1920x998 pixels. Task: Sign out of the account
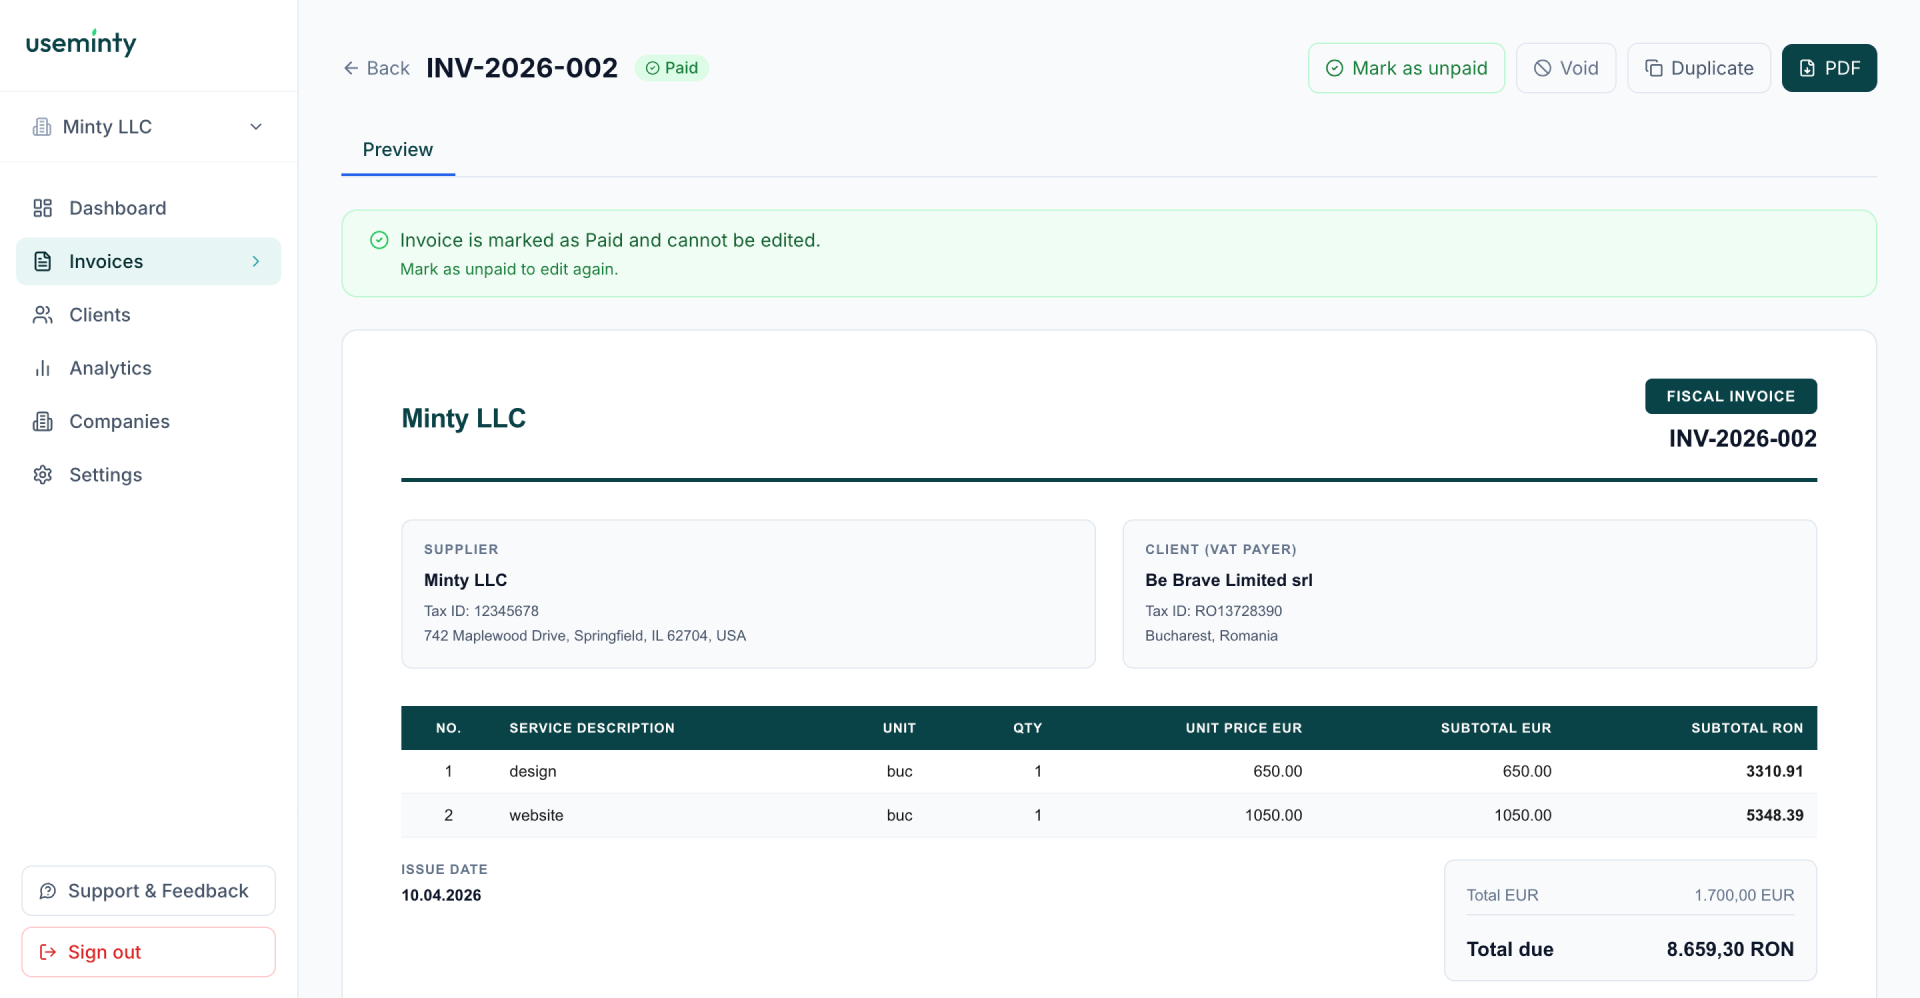(148, 952)
